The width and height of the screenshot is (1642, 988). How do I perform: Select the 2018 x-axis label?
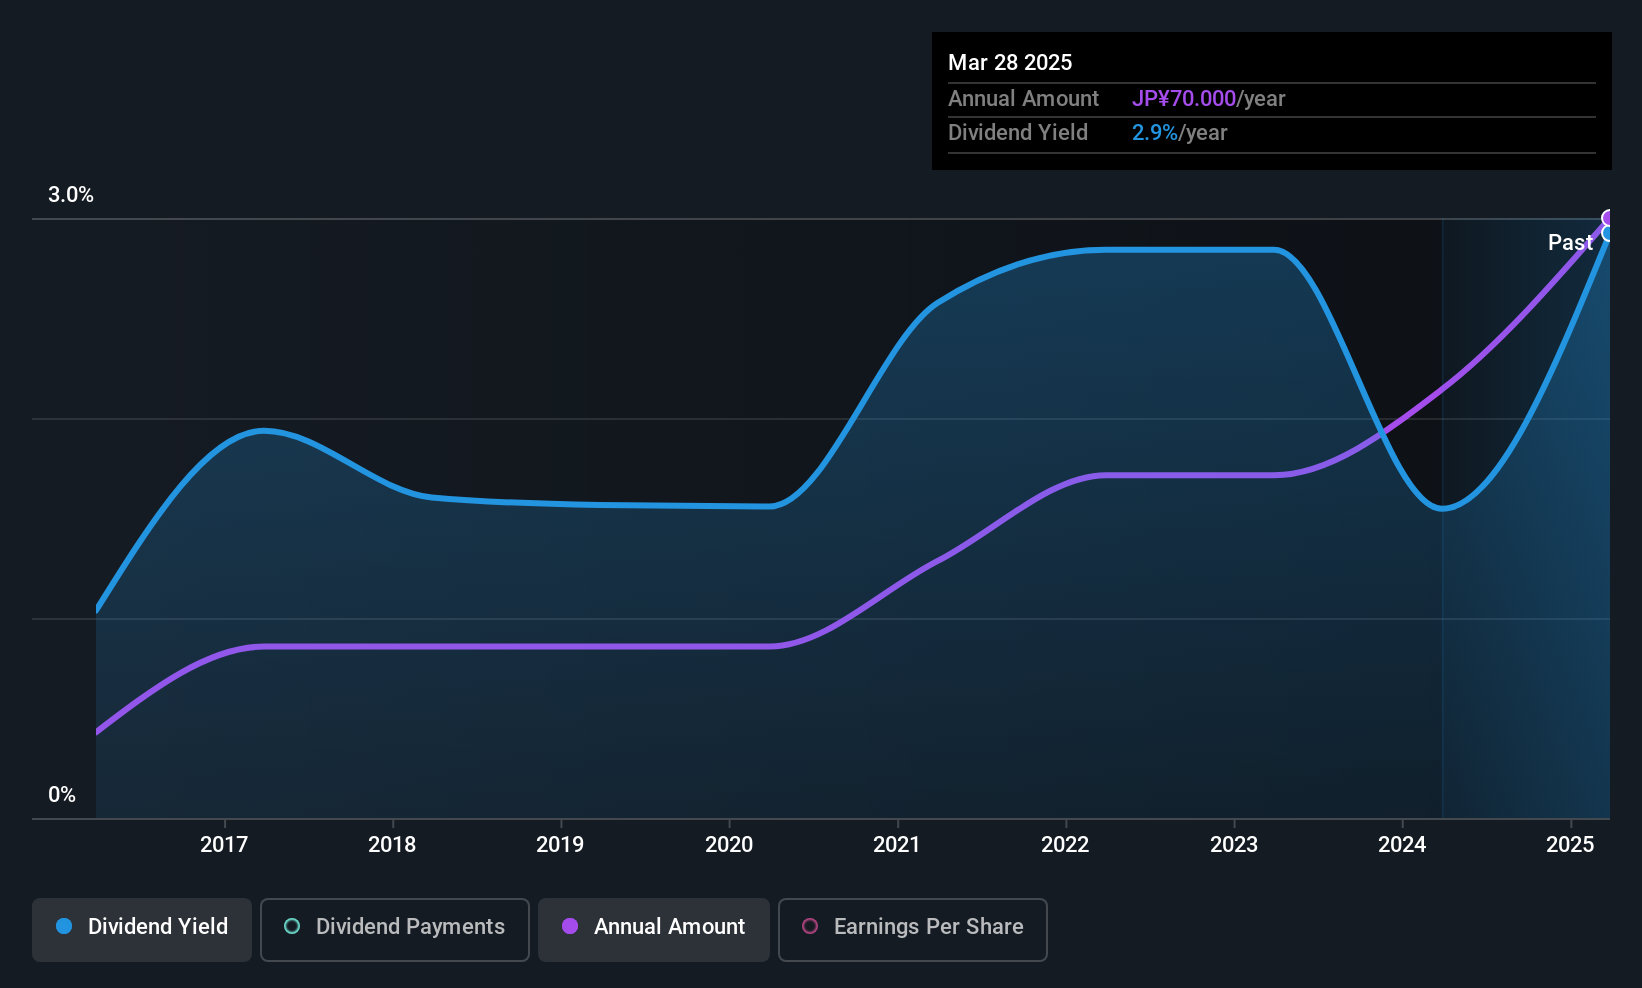coord(392,845)
